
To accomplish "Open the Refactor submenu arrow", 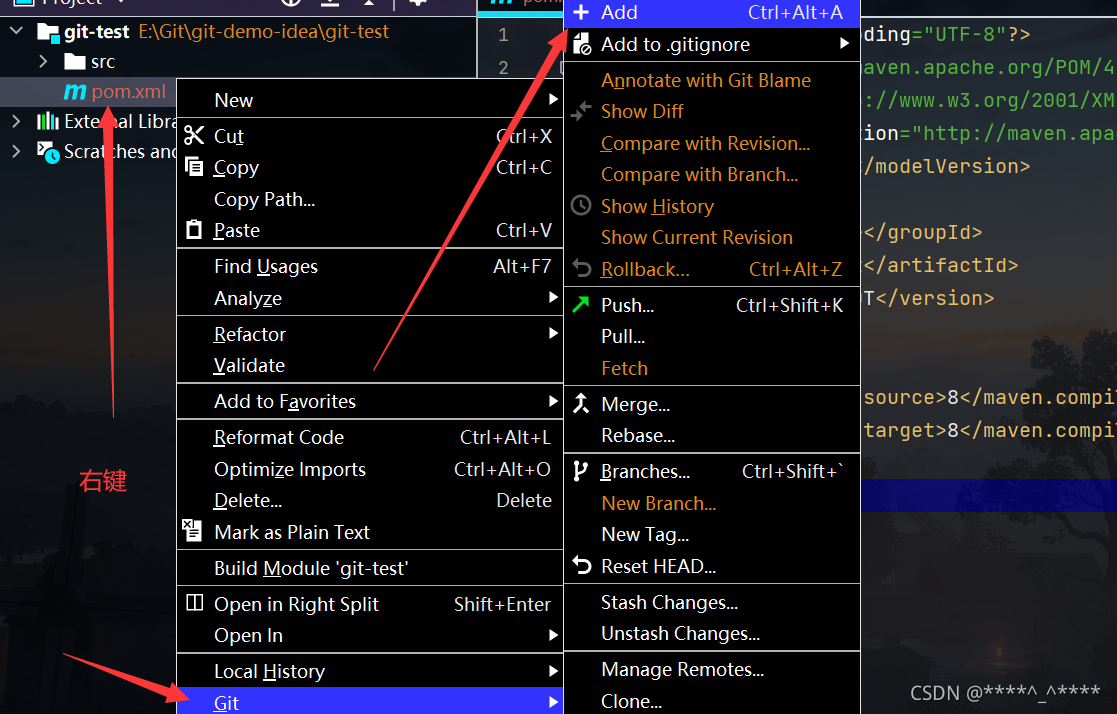I will coord(553,333).
